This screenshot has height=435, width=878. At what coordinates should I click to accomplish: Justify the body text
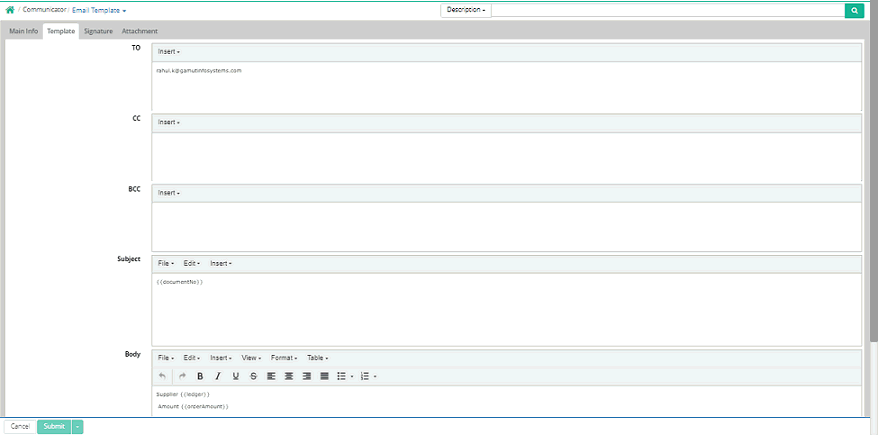(324, 376)
